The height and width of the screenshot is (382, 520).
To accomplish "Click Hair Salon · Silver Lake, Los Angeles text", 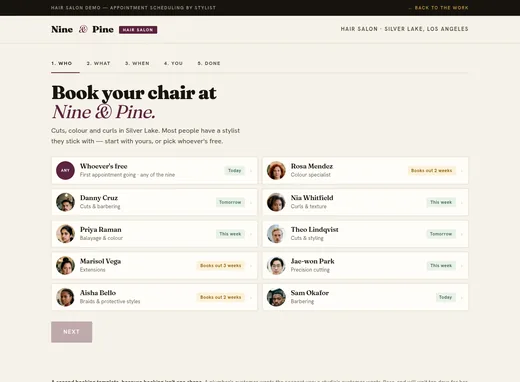I will coord(404,29).
